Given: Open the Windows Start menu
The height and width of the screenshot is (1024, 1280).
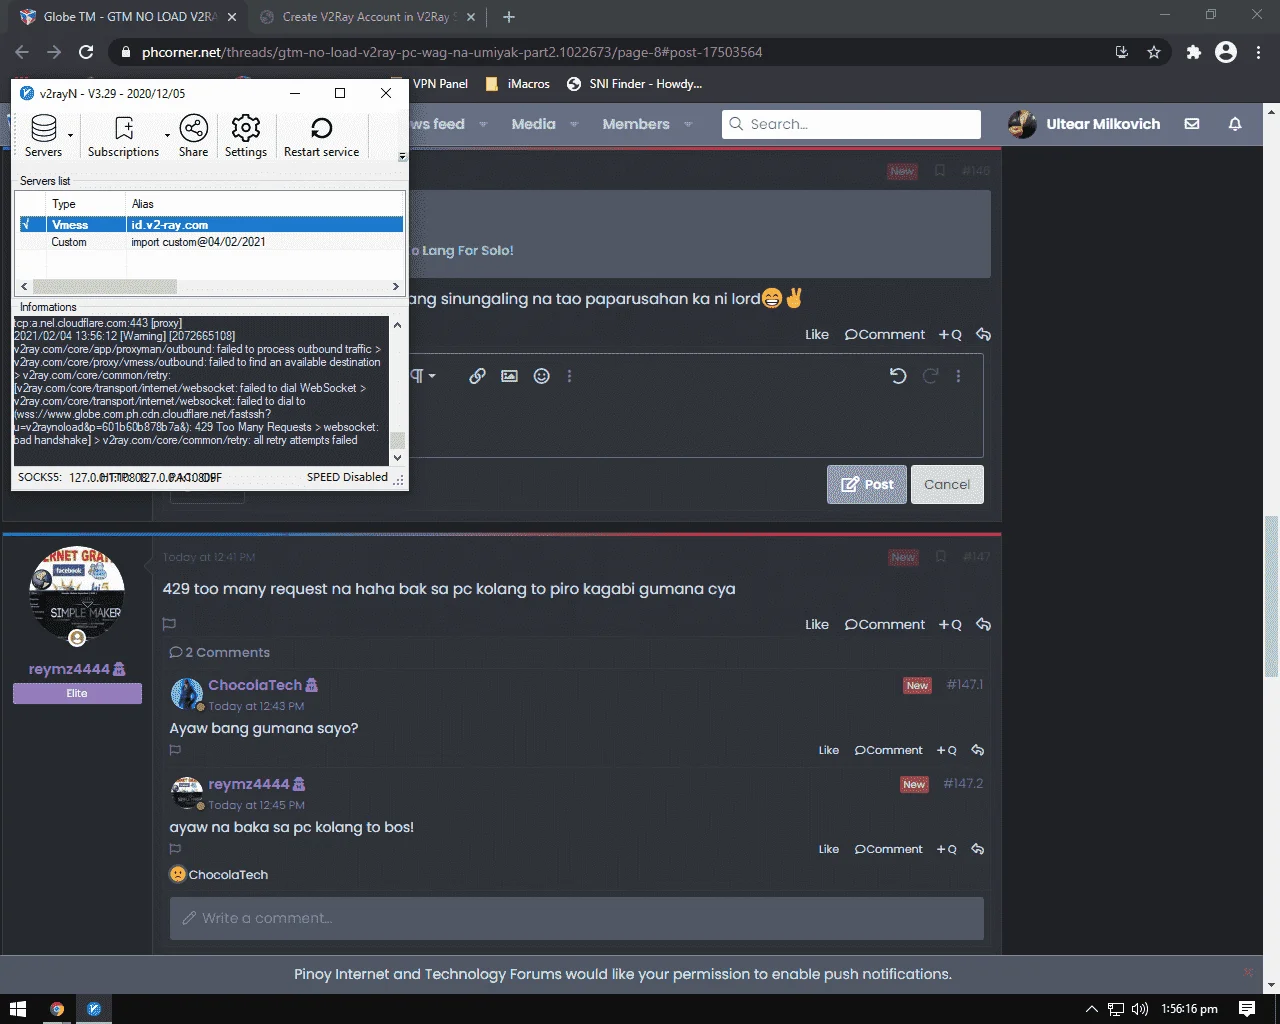Looking at the screenshot, I should pos(18,1009).
